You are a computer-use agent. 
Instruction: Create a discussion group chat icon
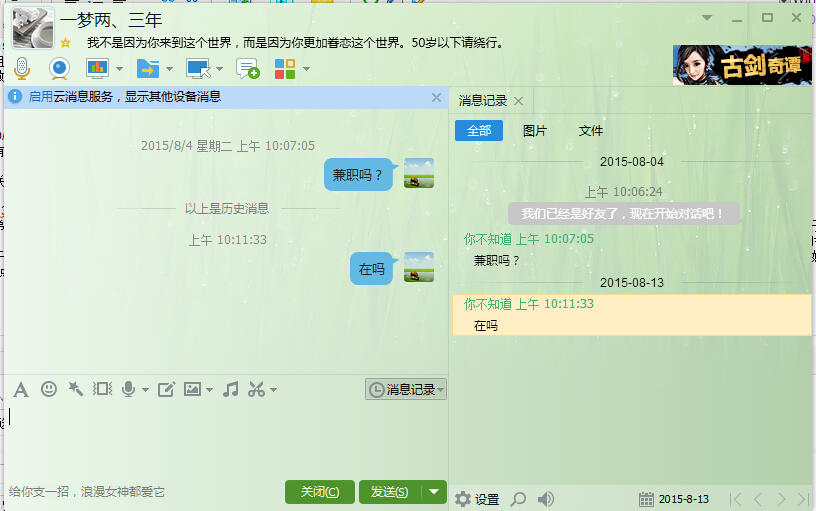pos(247,68)
